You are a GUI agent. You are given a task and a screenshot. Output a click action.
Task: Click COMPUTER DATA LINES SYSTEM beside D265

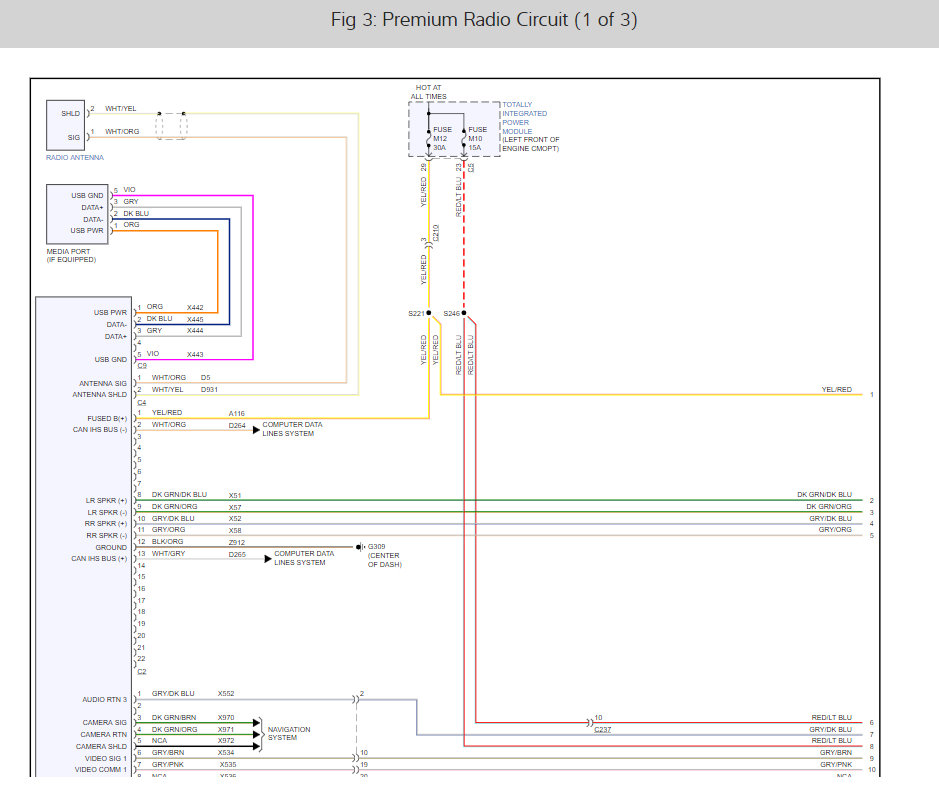tap(304, 558)
